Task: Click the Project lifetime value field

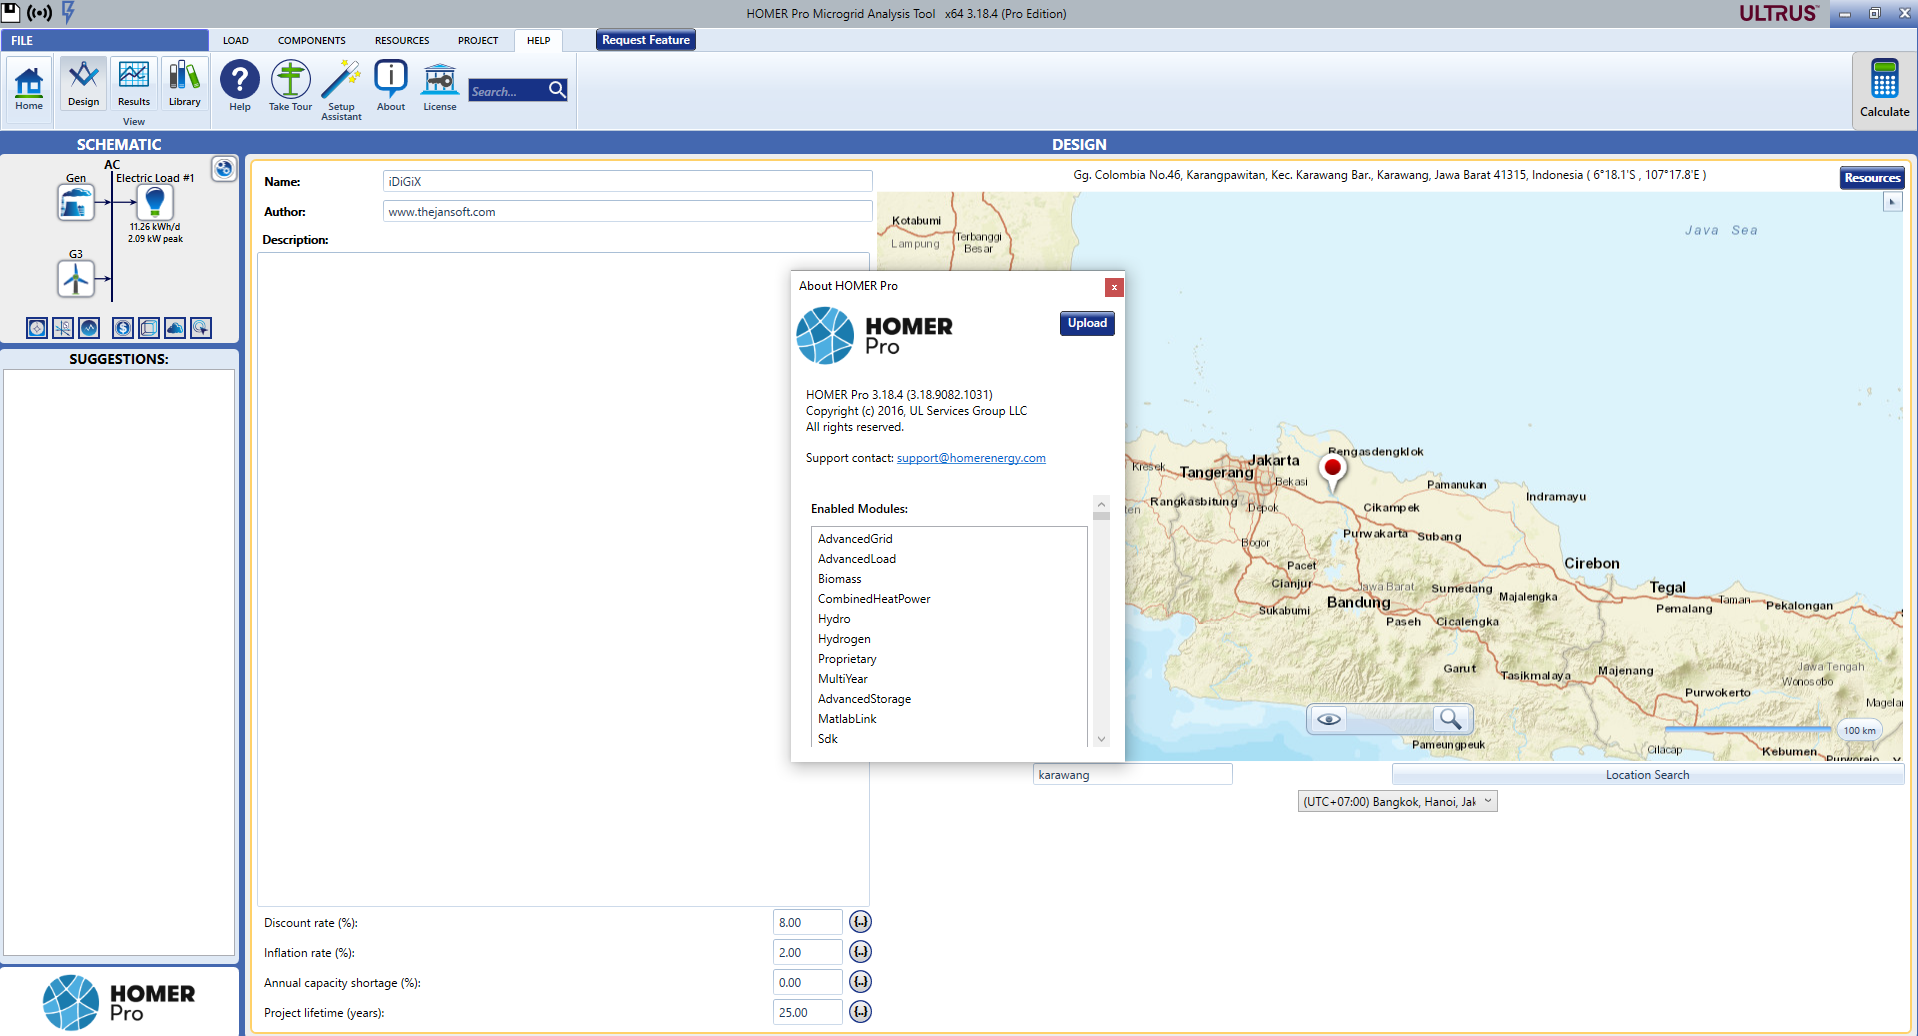Action: pyautogui.click(x=808, y=1012)
